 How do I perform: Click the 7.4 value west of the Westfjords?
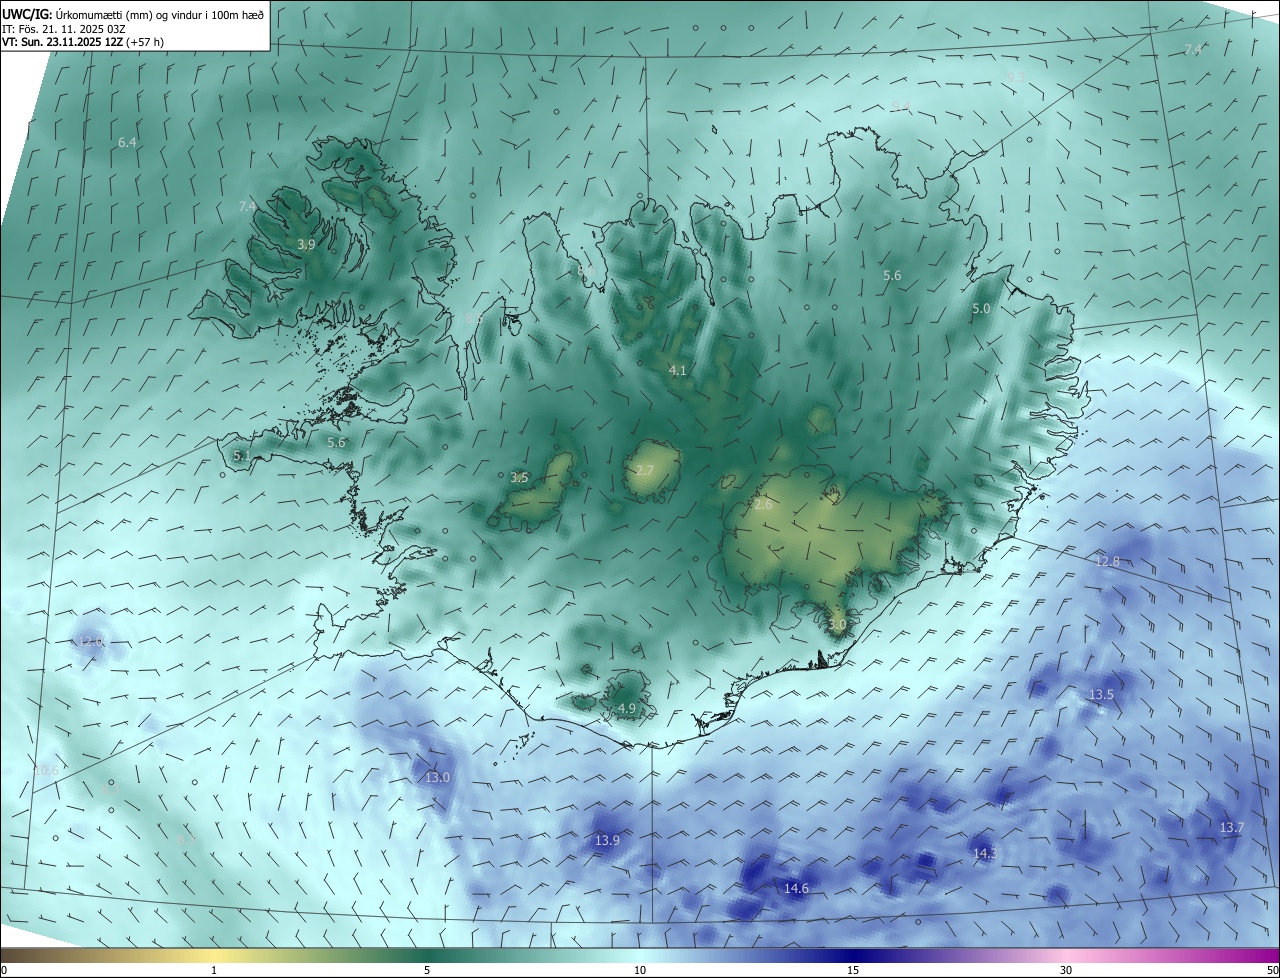(247, 206)
